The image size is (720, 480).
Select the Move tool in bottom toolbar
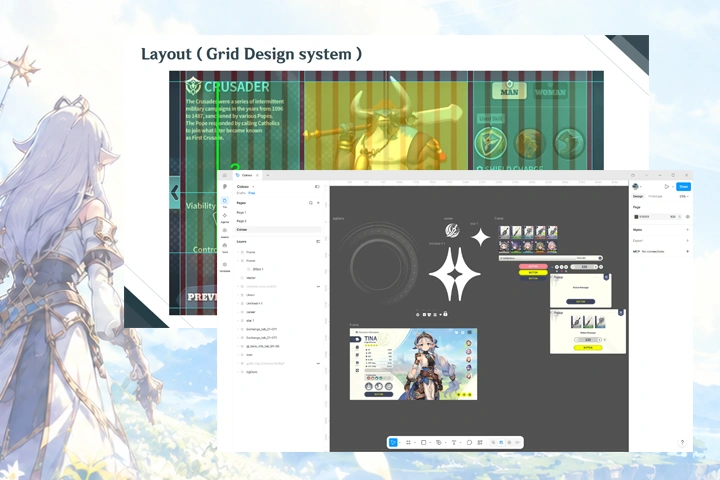(x=393, y=442)
